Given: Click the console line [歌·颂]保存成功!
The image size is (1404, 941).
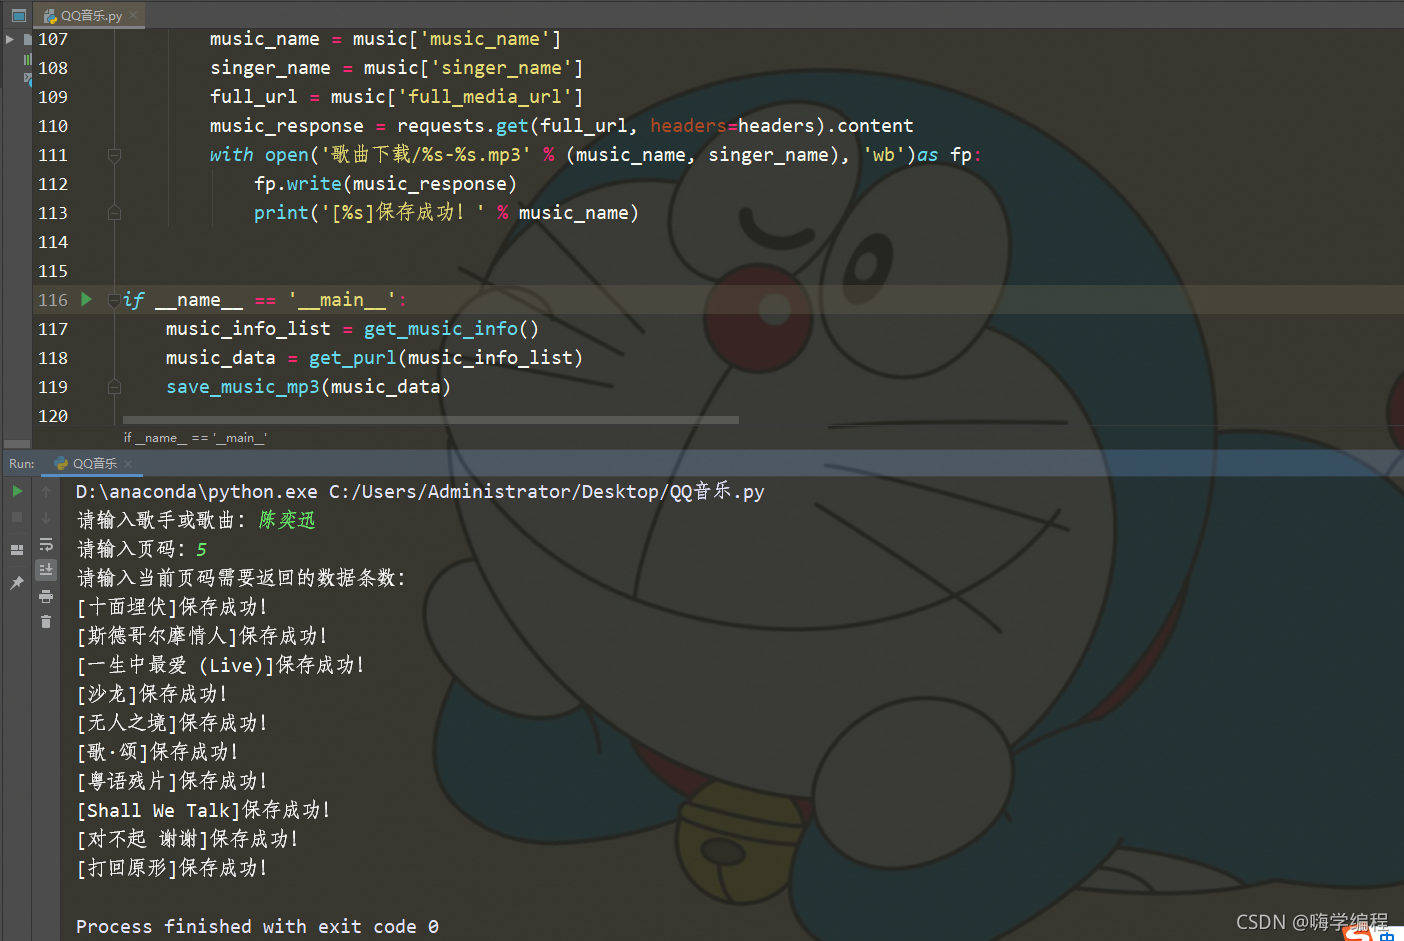Looking at the screenshot, I should [x=158, y=752].
